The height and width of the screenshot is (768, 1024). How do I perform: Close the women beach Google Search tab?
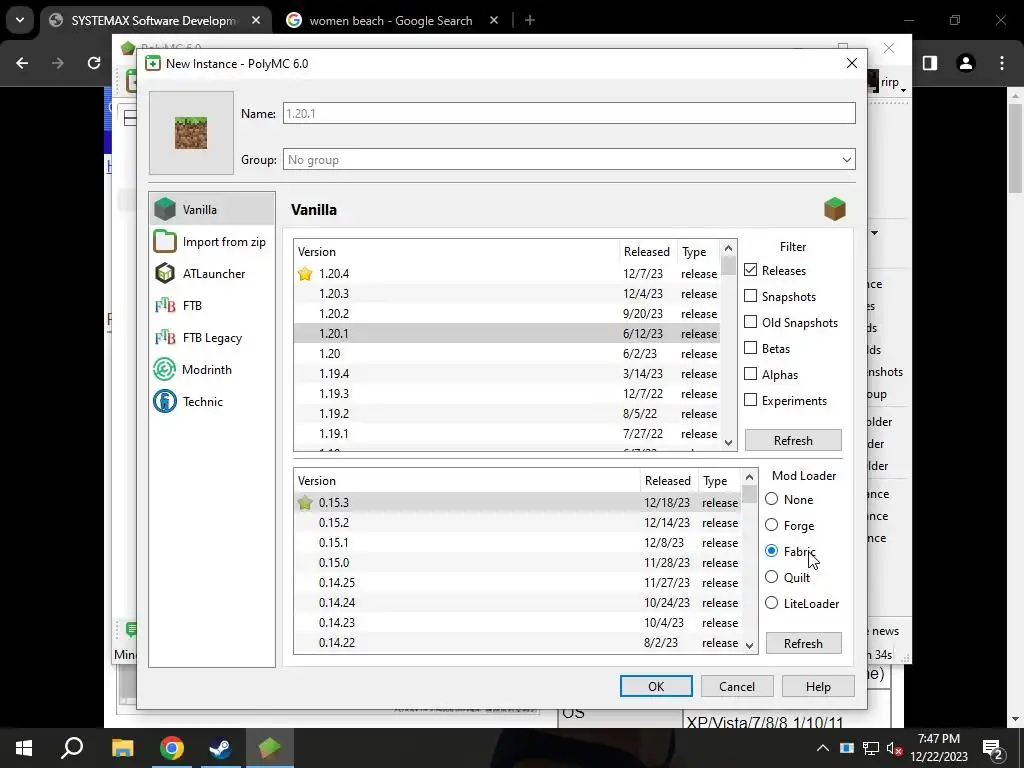[494, 20]
